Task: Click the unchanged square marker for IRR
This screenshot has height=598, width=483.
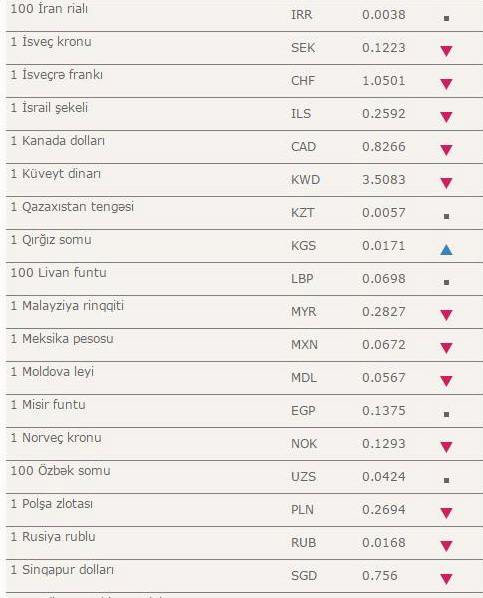Action: point(446,18)
